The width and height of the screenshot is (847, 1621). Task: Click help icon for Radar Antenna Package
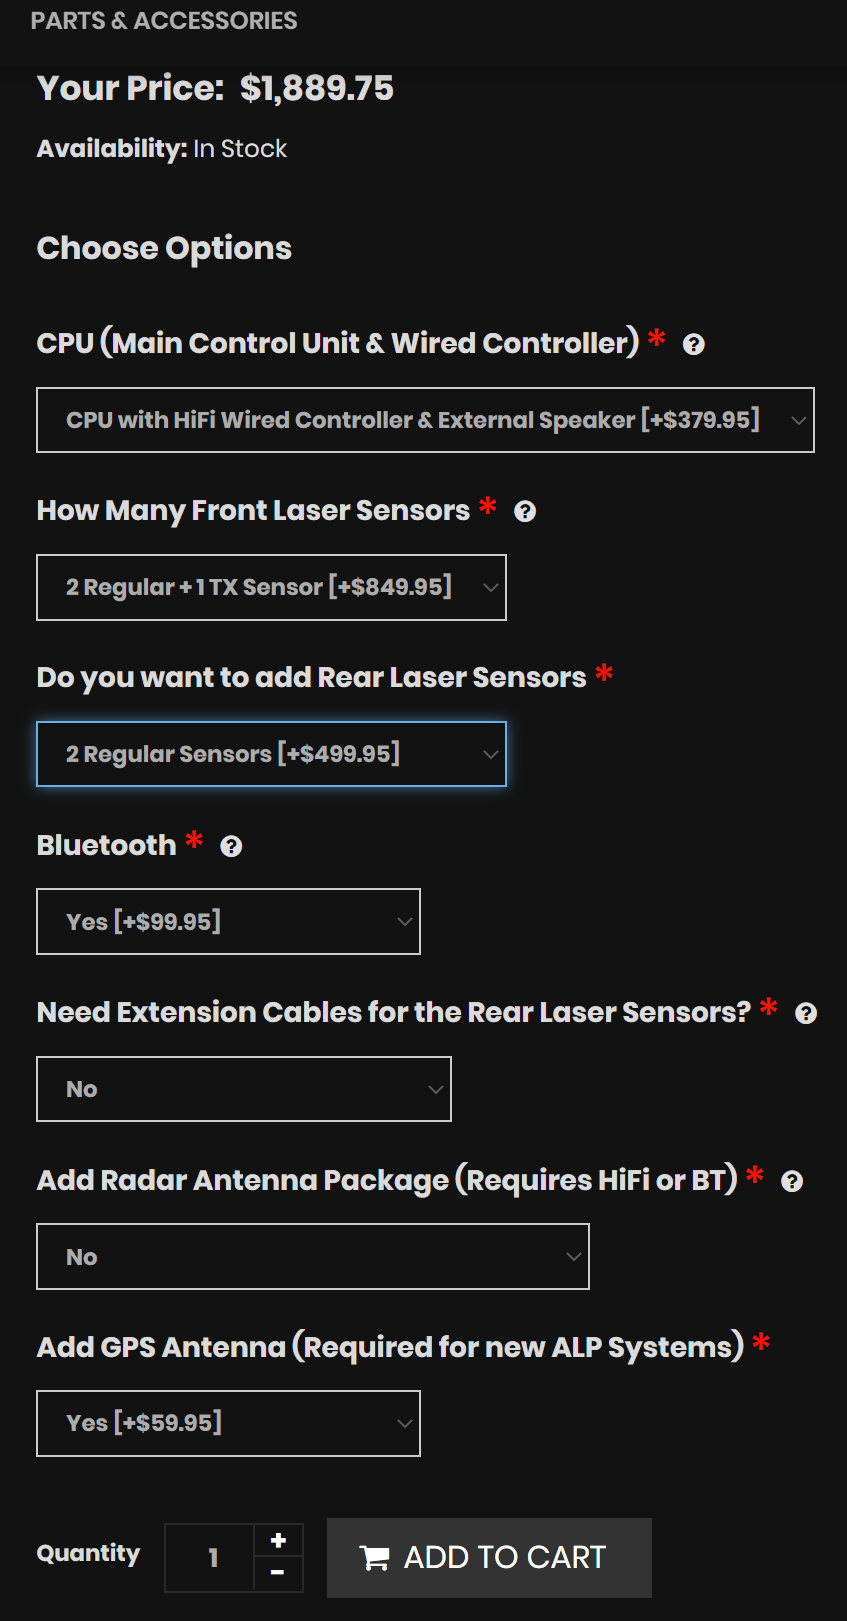coord(792,1182)
